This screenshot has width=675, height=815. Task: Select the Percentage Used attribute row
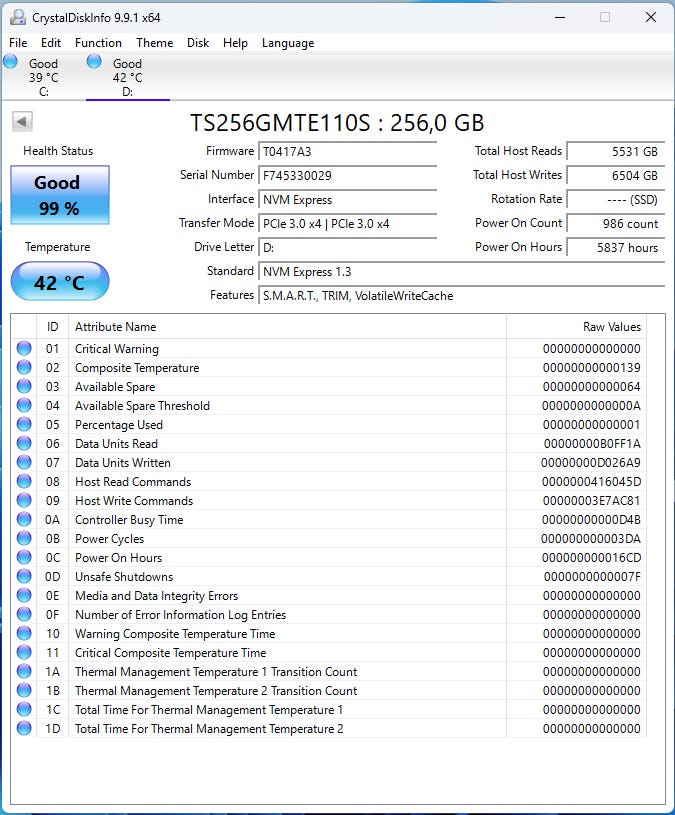click(329, 425)
